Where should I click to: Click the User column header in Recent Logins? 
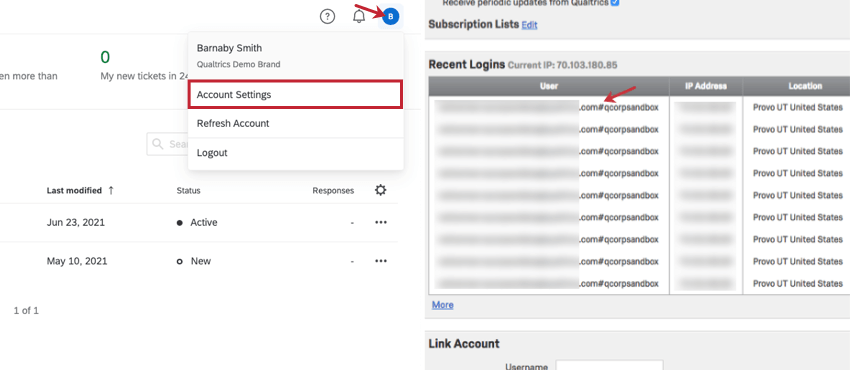coord(549,86)
